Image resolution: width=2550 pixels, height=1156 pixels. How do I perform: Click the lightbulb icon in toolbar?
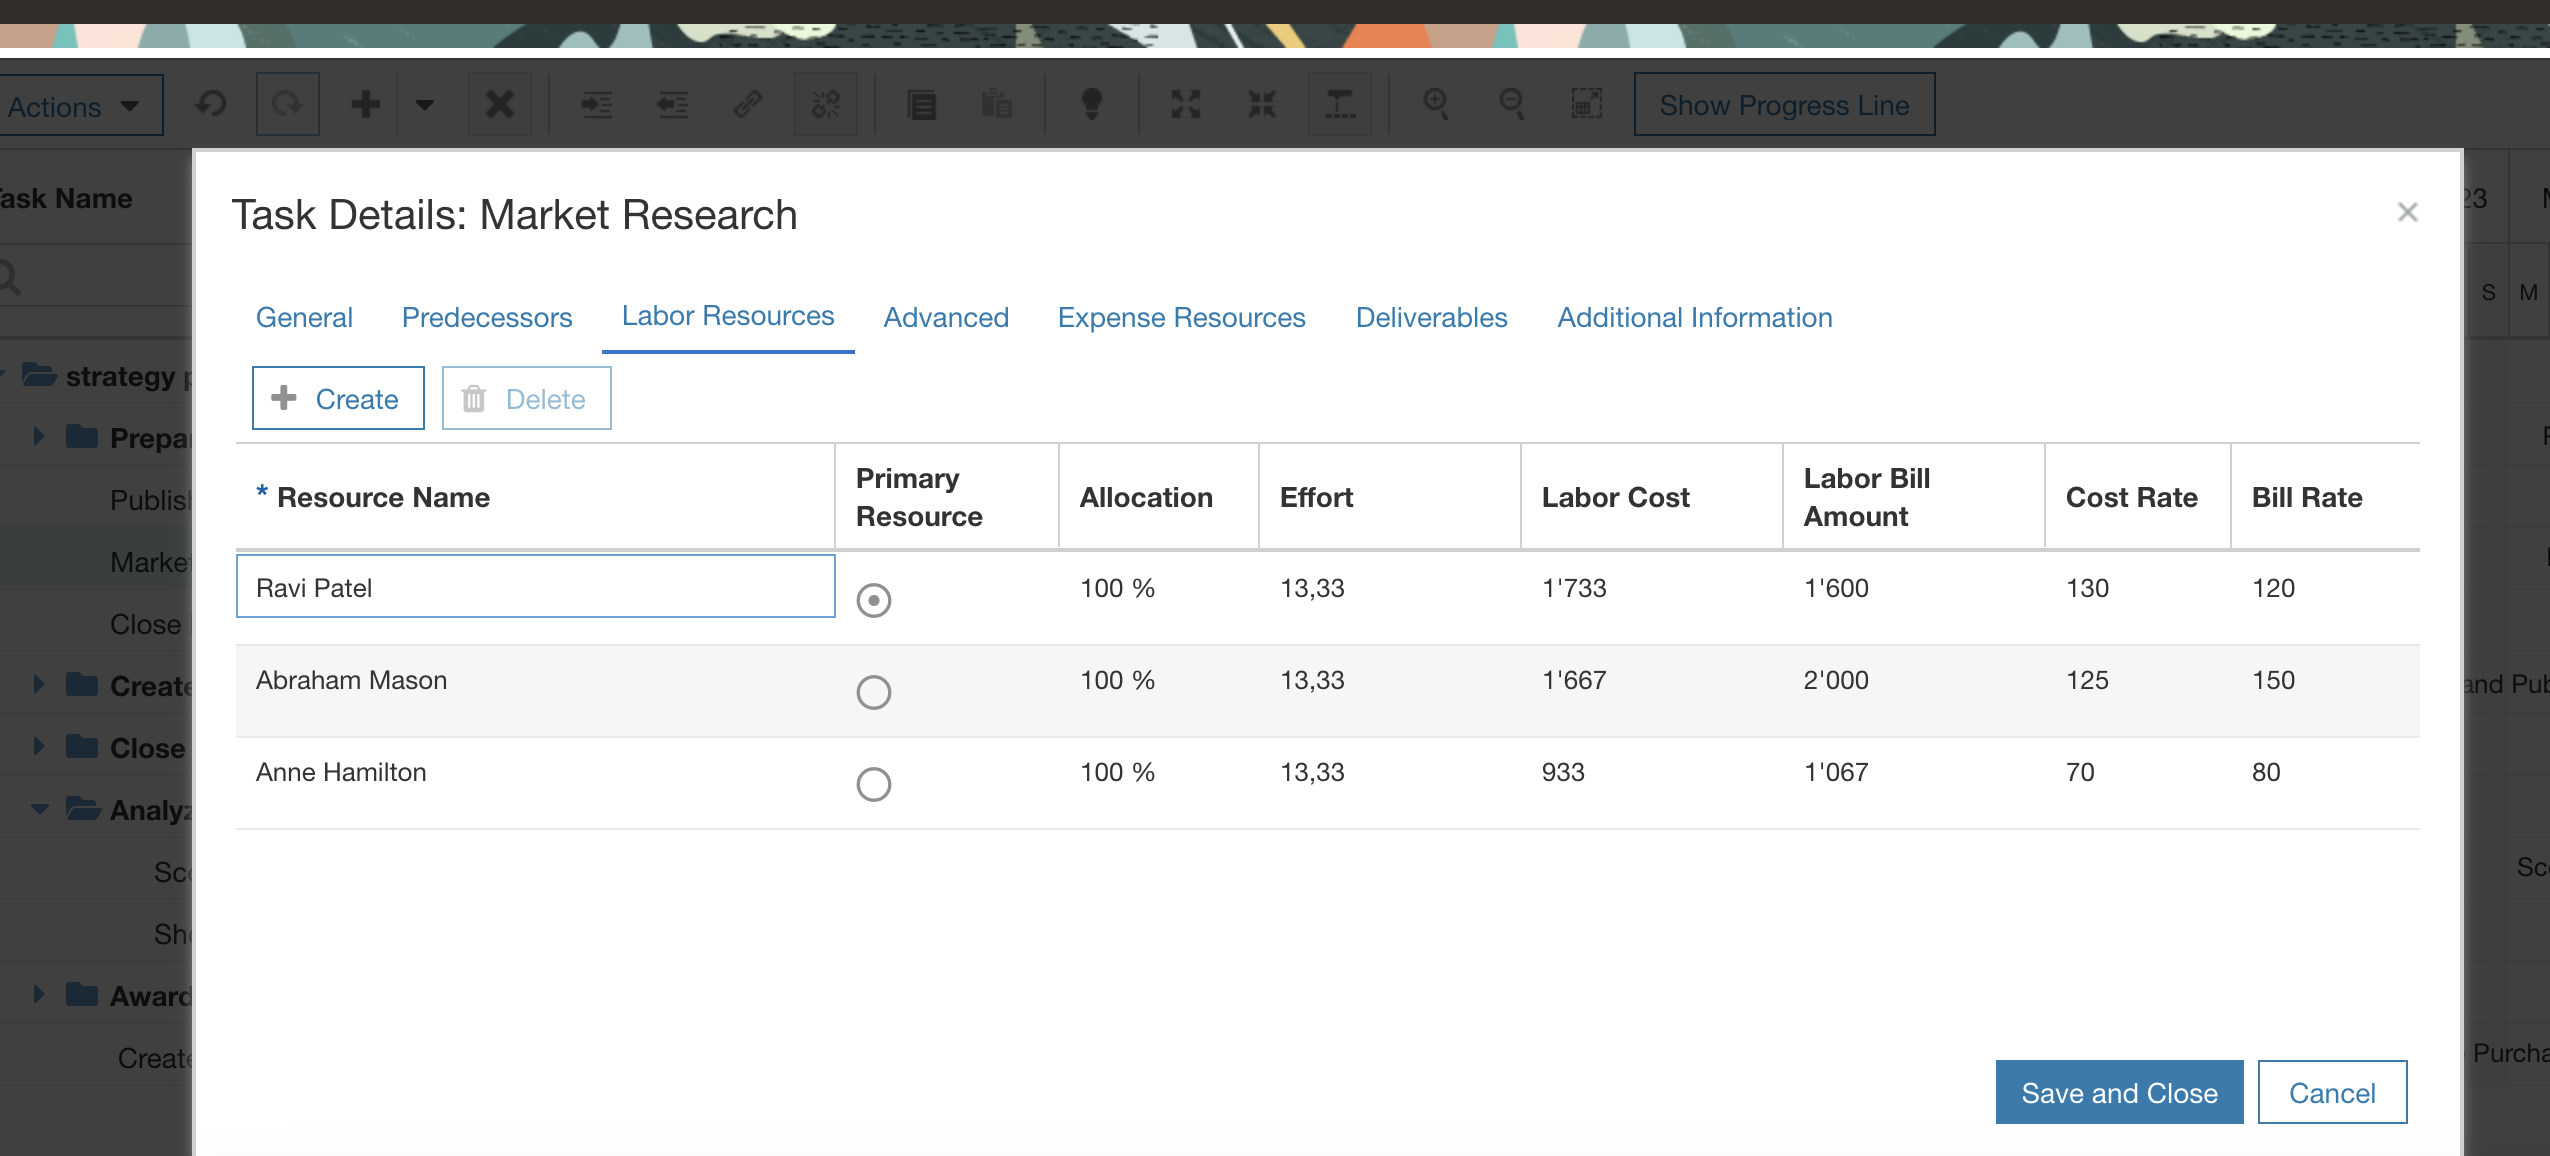[1092, 104]
